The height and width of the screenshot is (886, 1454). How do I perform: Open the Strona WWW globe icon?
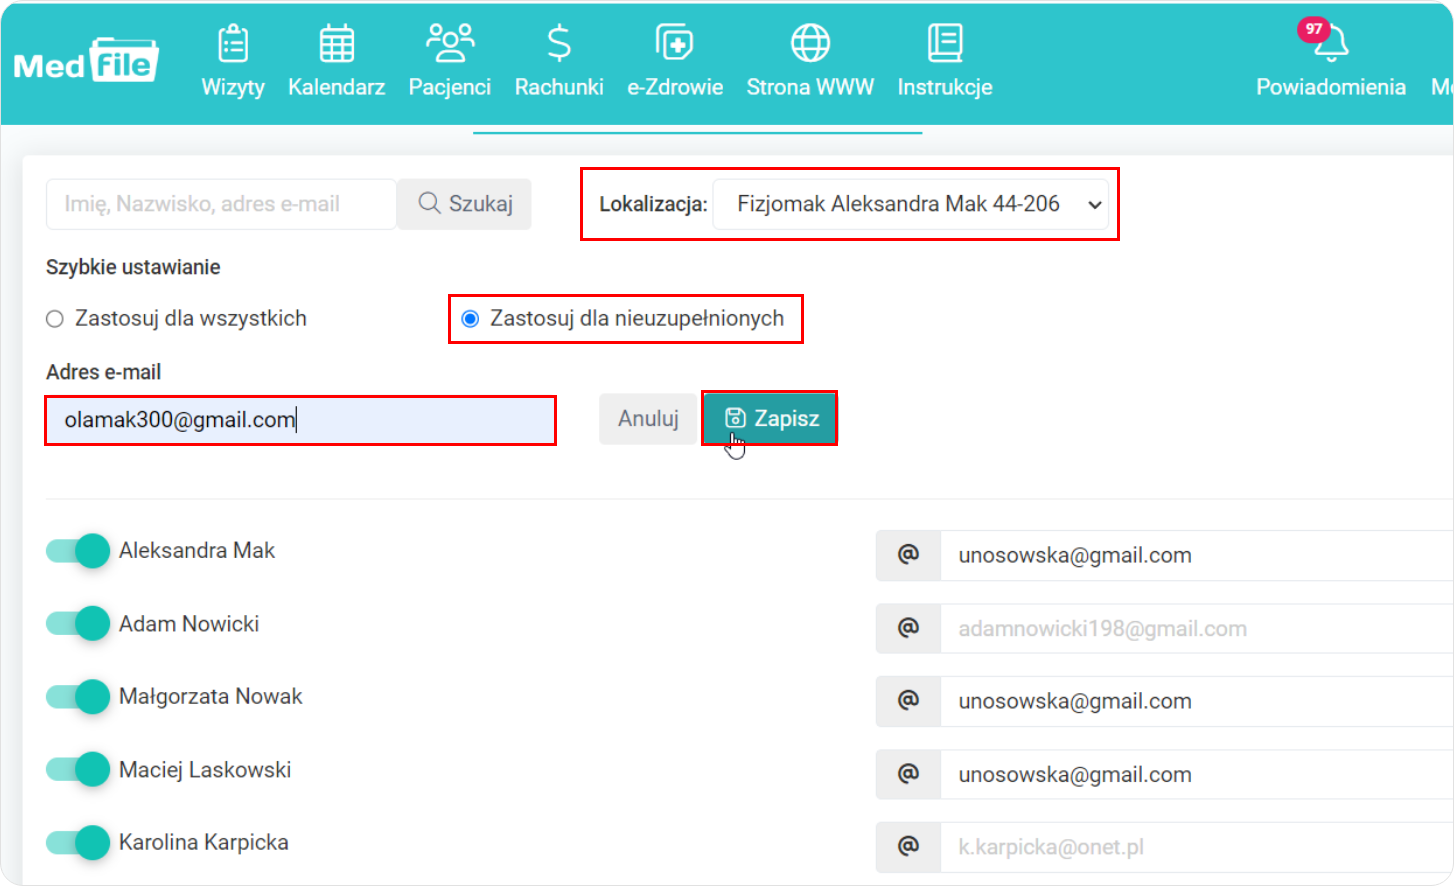coord(810,43)
